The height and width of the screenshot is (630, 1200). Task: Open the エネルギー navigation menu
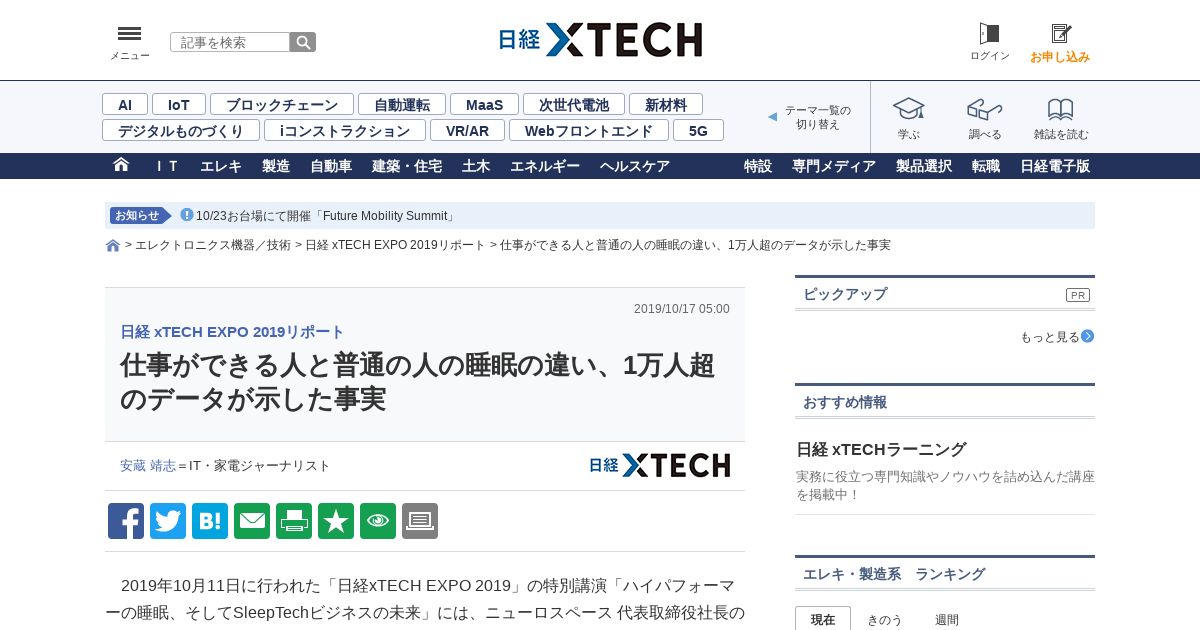[x=545, y=166]
